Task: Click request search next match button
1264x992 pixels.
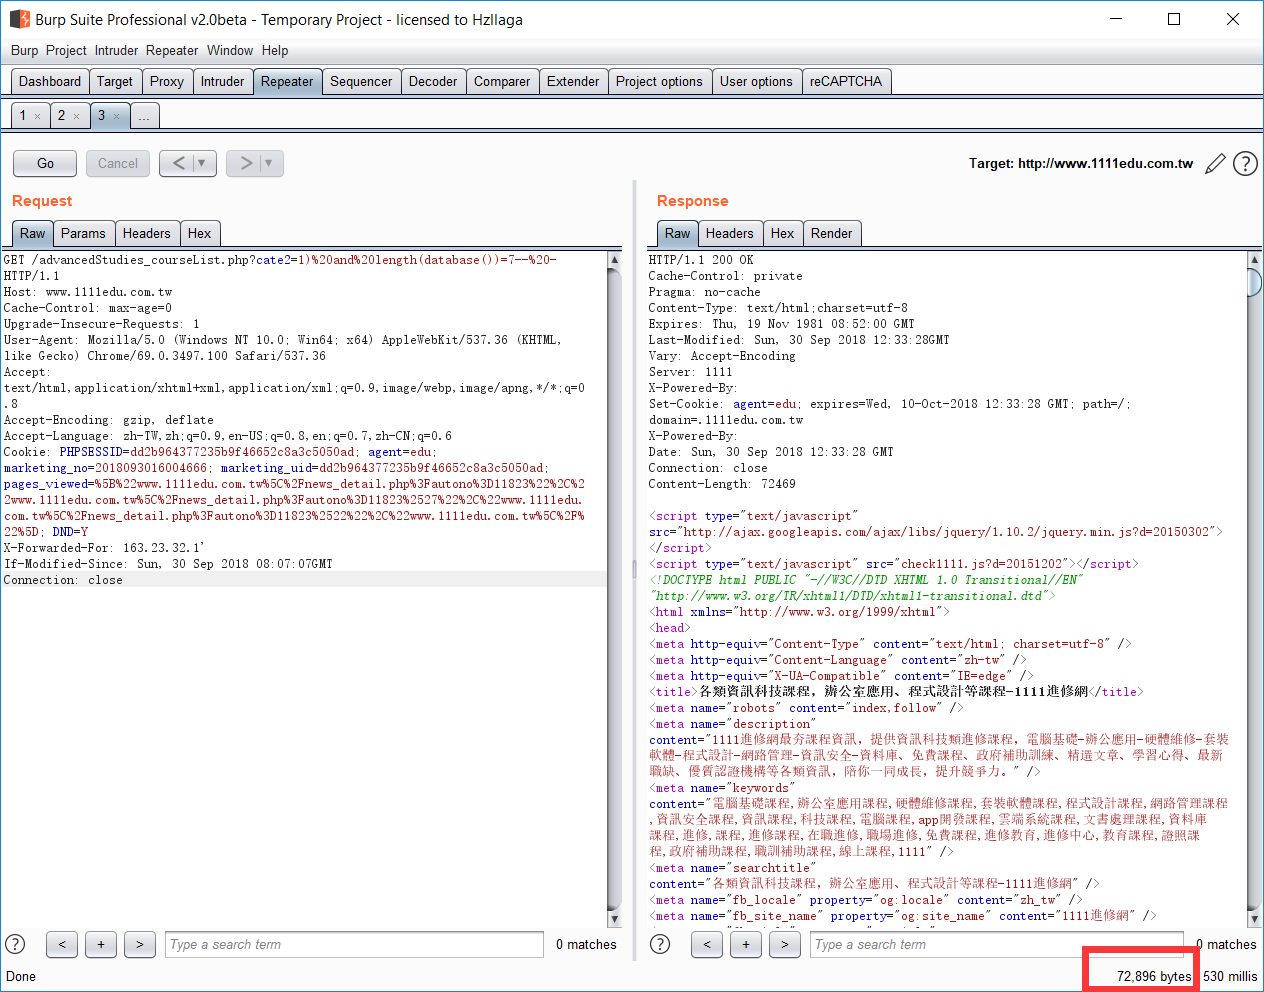Action: (x=140, y=944)
